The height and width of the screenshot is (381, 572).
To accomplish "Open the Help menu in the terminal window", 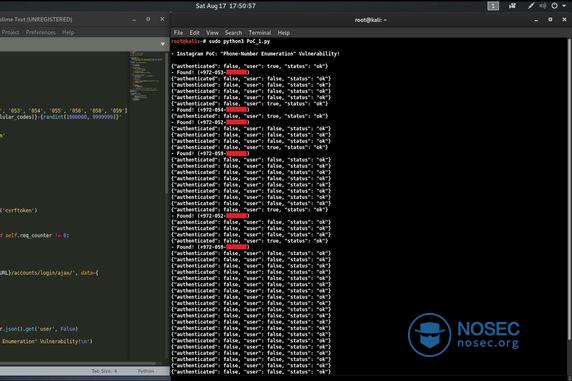I will point(283,32).
